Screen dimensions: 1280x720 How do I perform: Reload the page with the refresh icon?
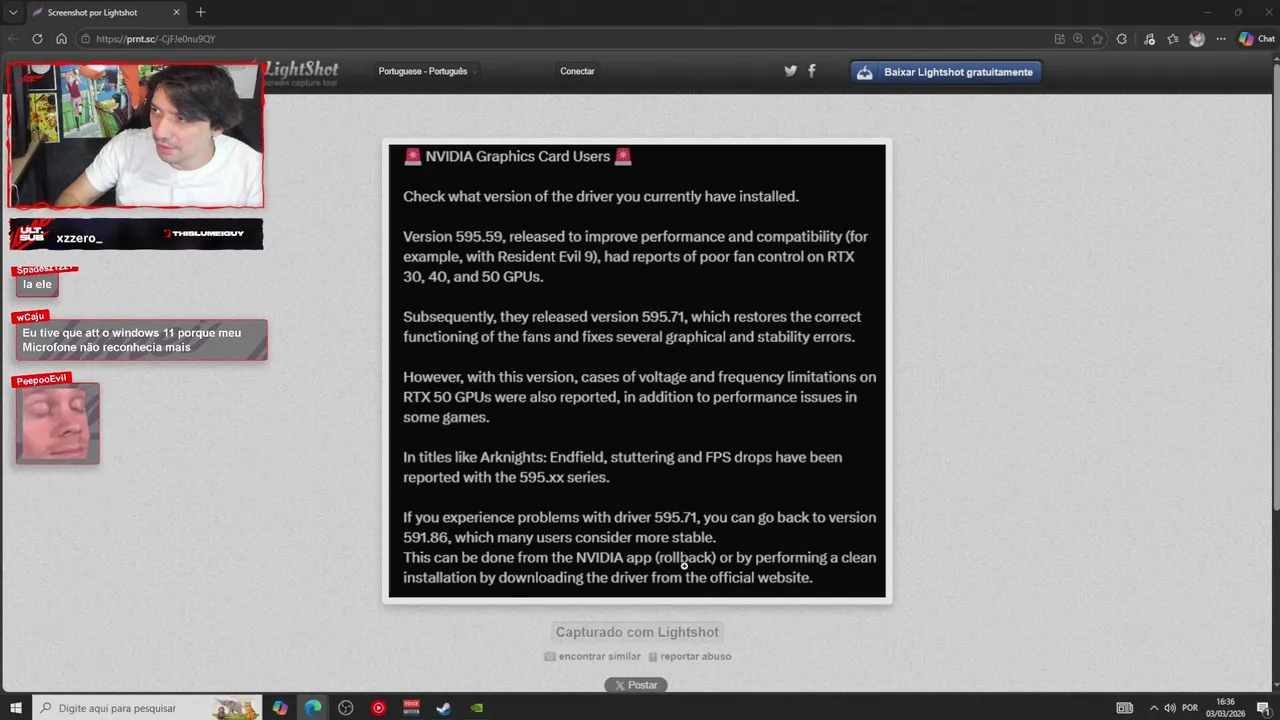click(x=37, y=39)
